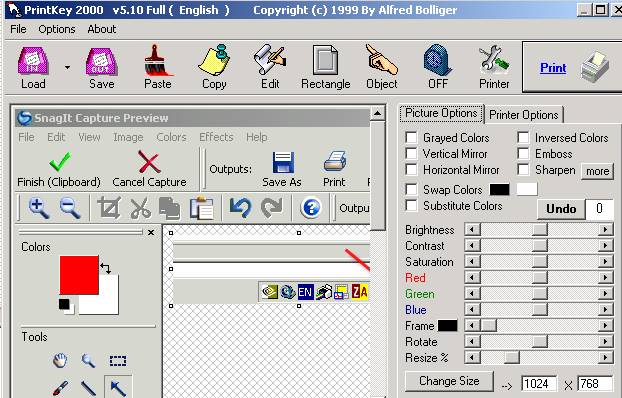Click the Print link
Image resolution: width=622 pixels, height=398 pixels.
pyautogui.click(x=553, y=68)
